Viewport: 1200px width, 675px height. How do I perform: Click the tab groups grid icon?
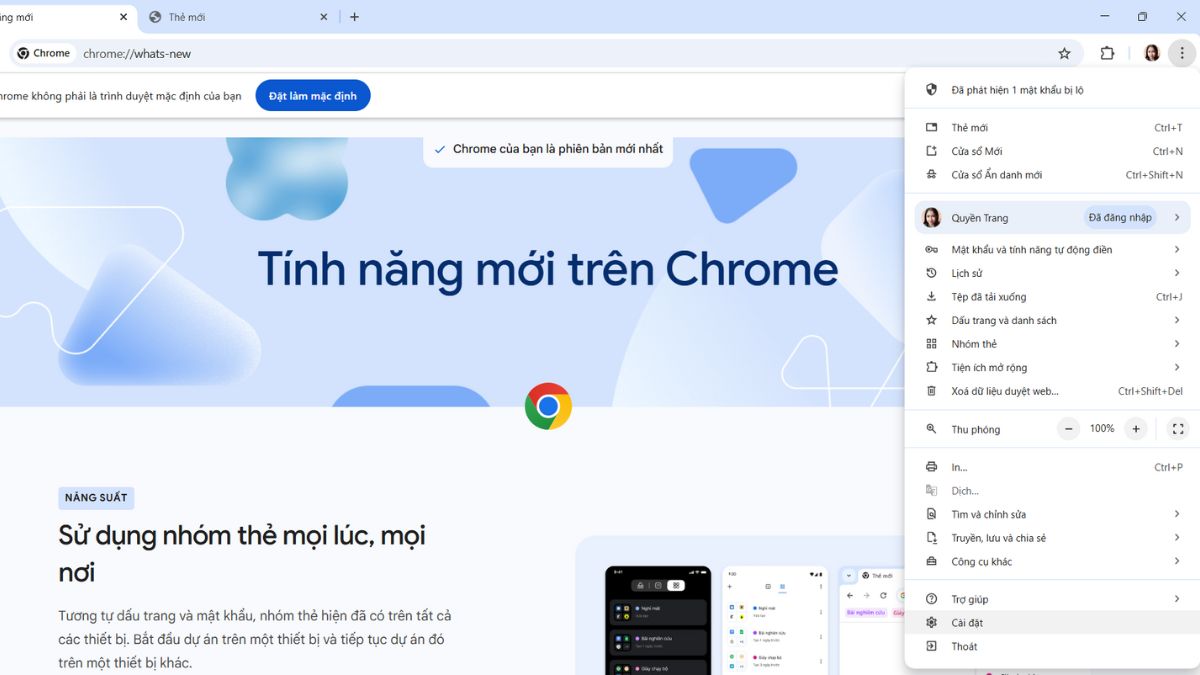coord(932,344)
